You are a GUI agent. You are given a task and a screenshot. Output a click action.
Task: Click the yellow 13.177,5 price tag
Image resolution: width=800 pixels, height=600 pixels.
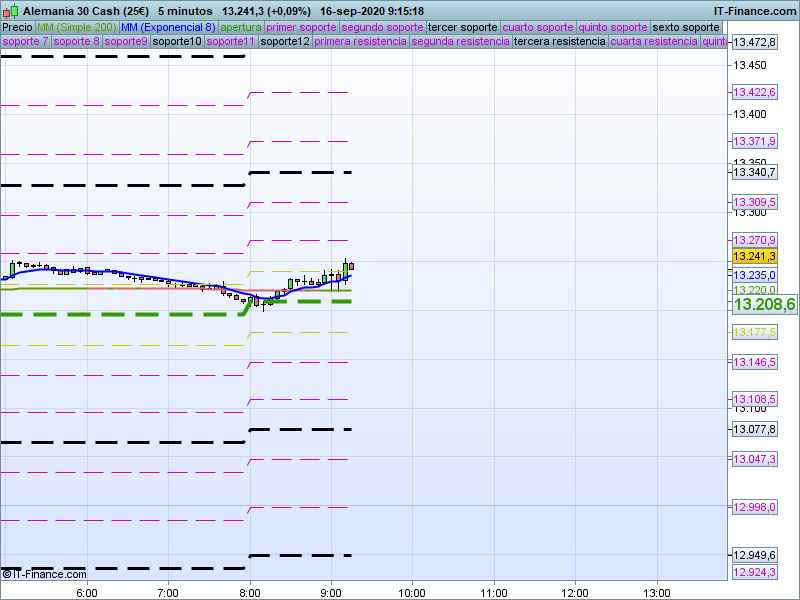754,332
